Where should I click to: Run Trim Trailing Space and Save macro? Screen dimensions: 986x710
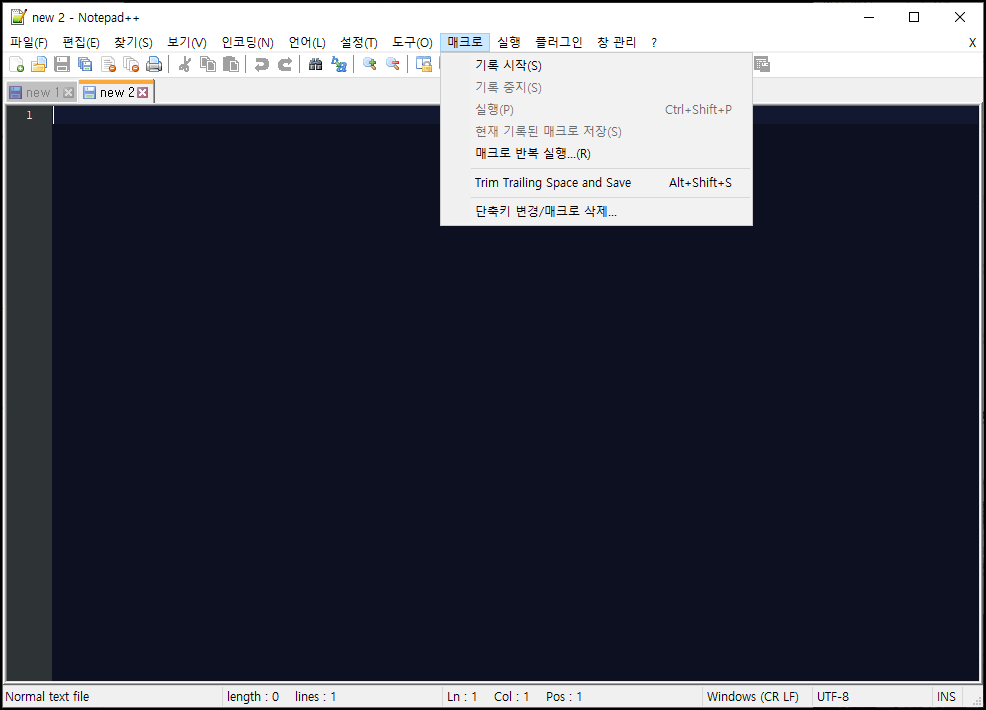click(x=596, y=182)
